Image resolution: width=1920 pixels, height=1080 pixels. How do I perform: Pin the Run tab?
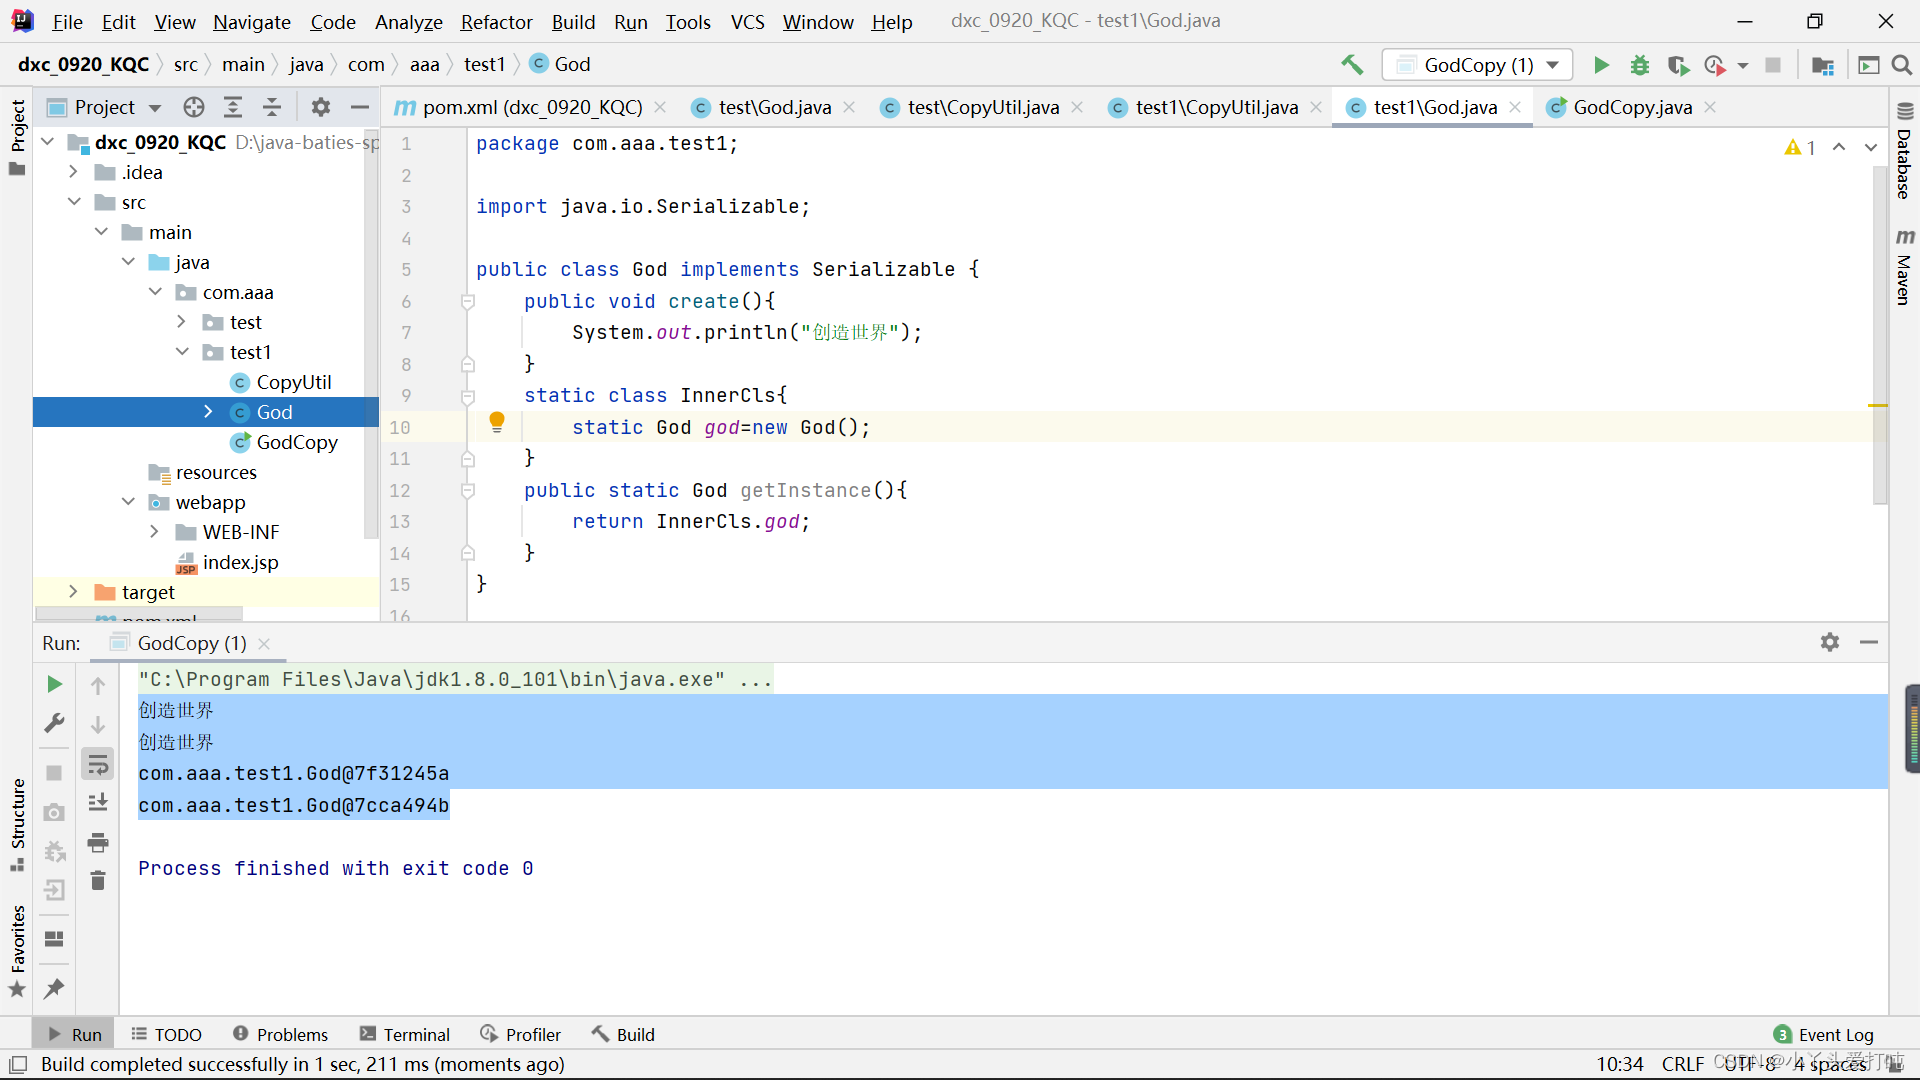55,988
